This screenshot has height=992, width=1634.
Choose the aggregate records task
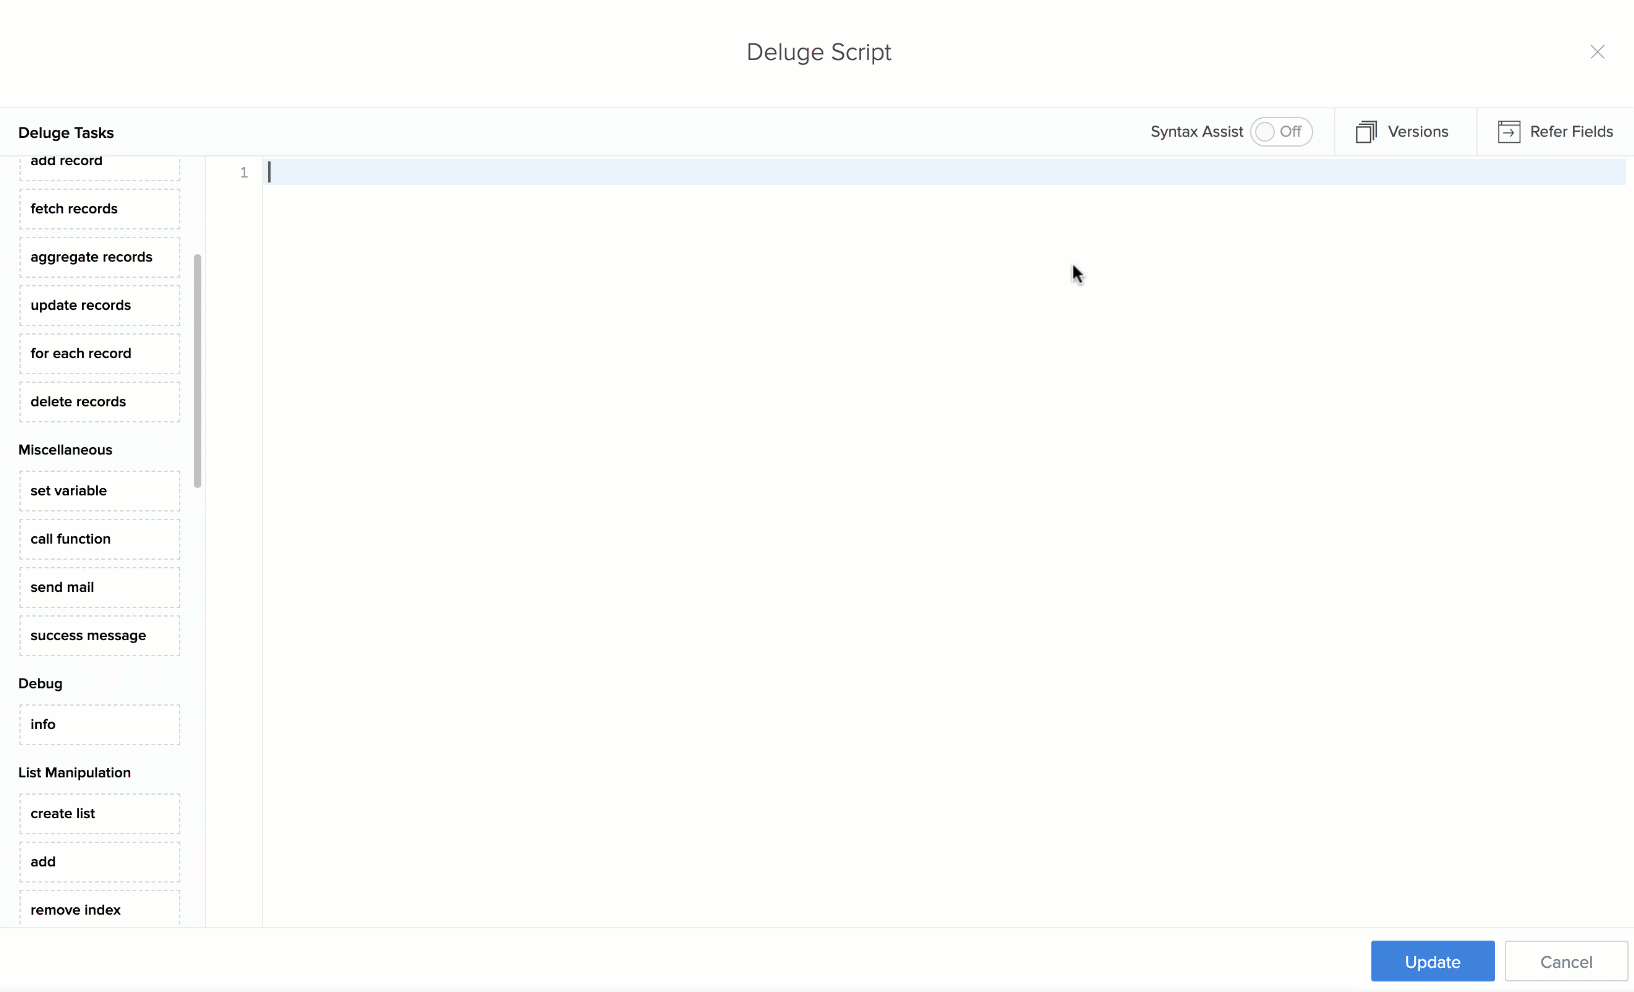click(x=100, y=257)
